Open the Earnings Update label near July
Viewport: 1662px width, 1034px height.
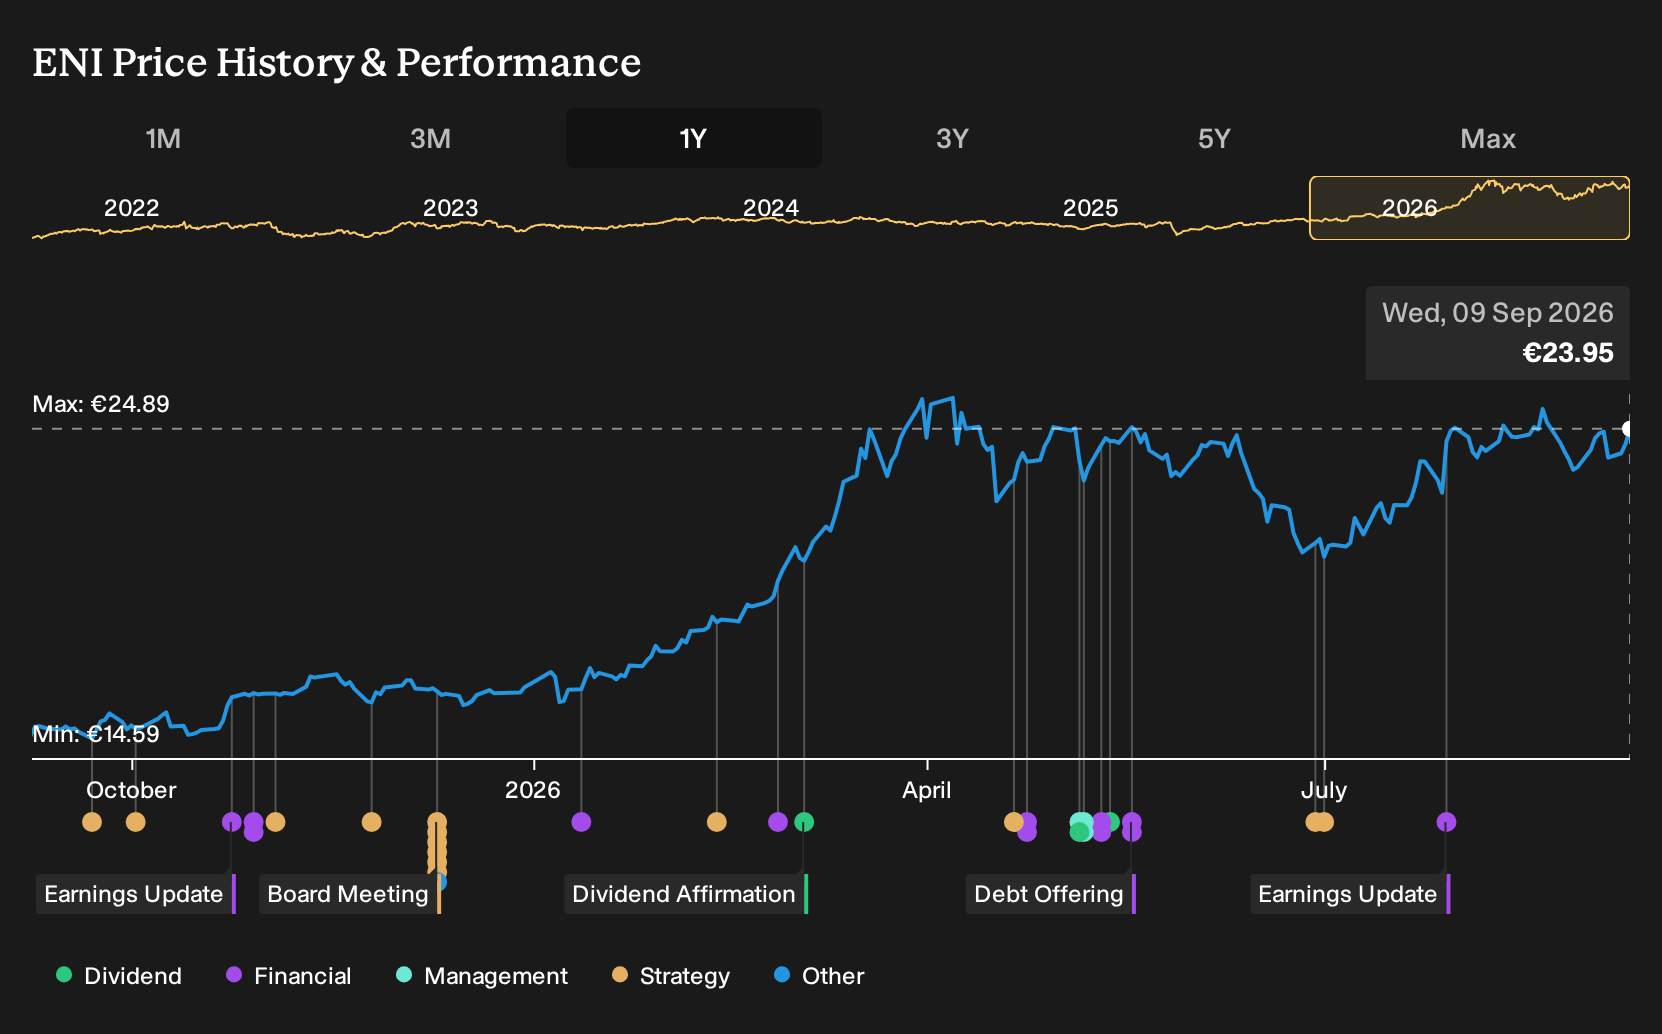(1350, 894)
